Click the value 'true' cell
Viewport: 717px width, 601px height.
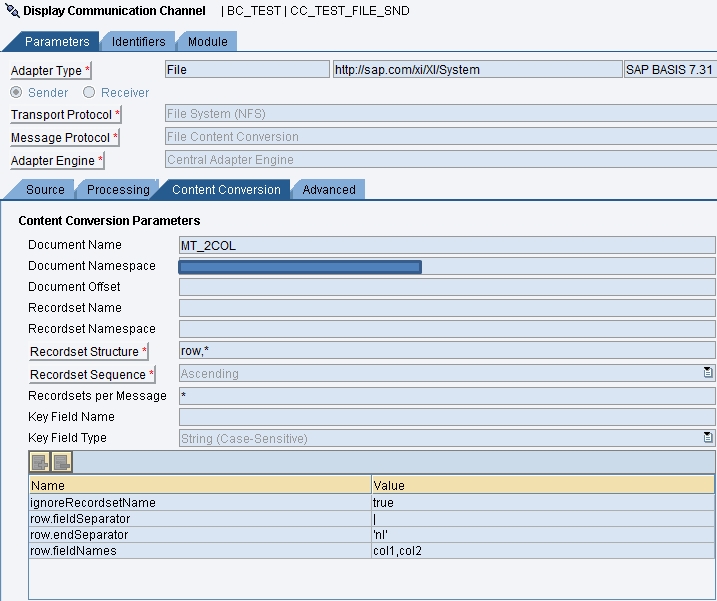(x=543, y=503)
